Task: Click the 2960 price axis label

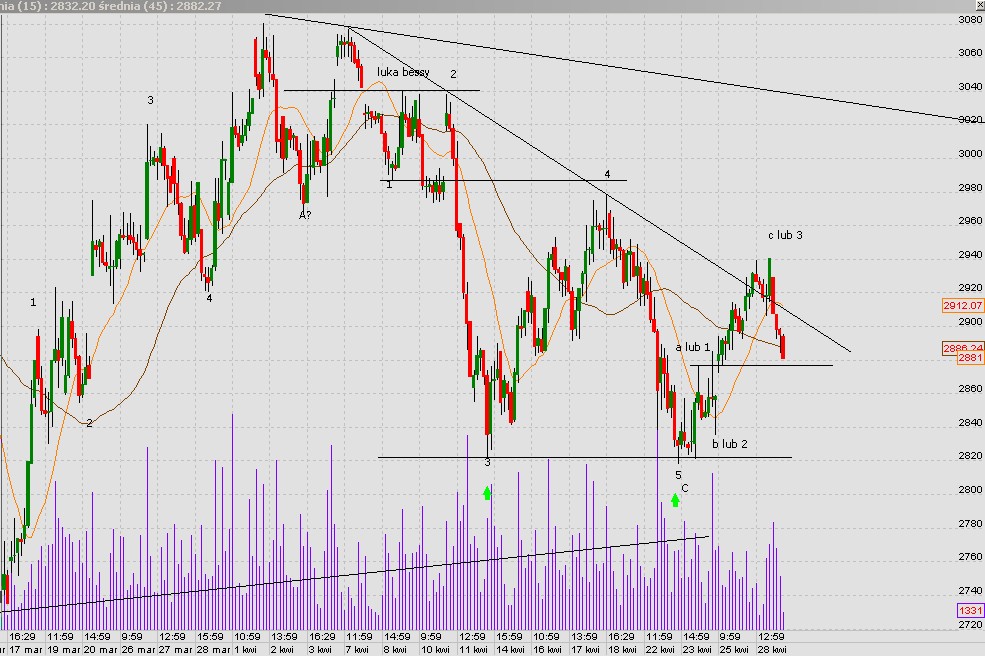Action: point(970,221)
